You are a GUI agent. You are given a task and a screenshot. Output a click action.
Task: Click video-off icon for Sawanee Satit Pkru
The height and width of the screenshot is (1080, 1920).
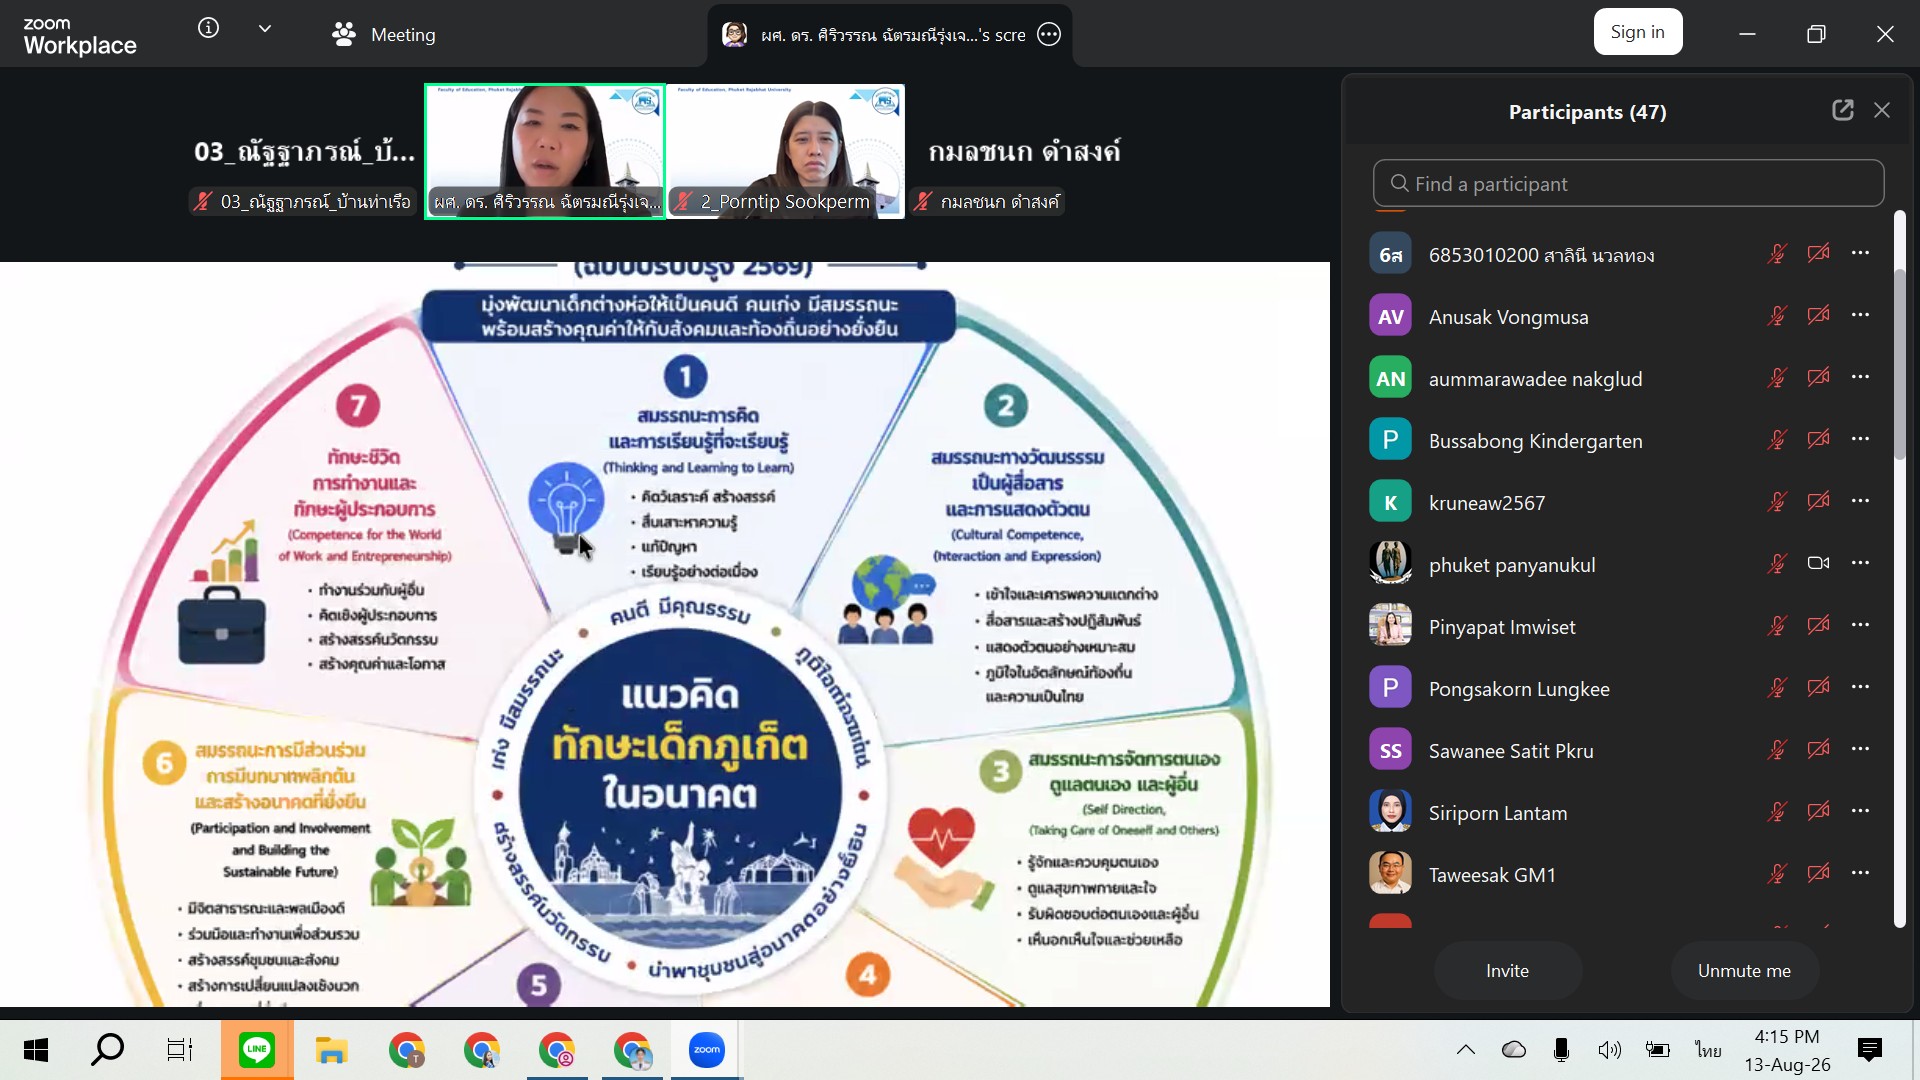(1818, 750)
